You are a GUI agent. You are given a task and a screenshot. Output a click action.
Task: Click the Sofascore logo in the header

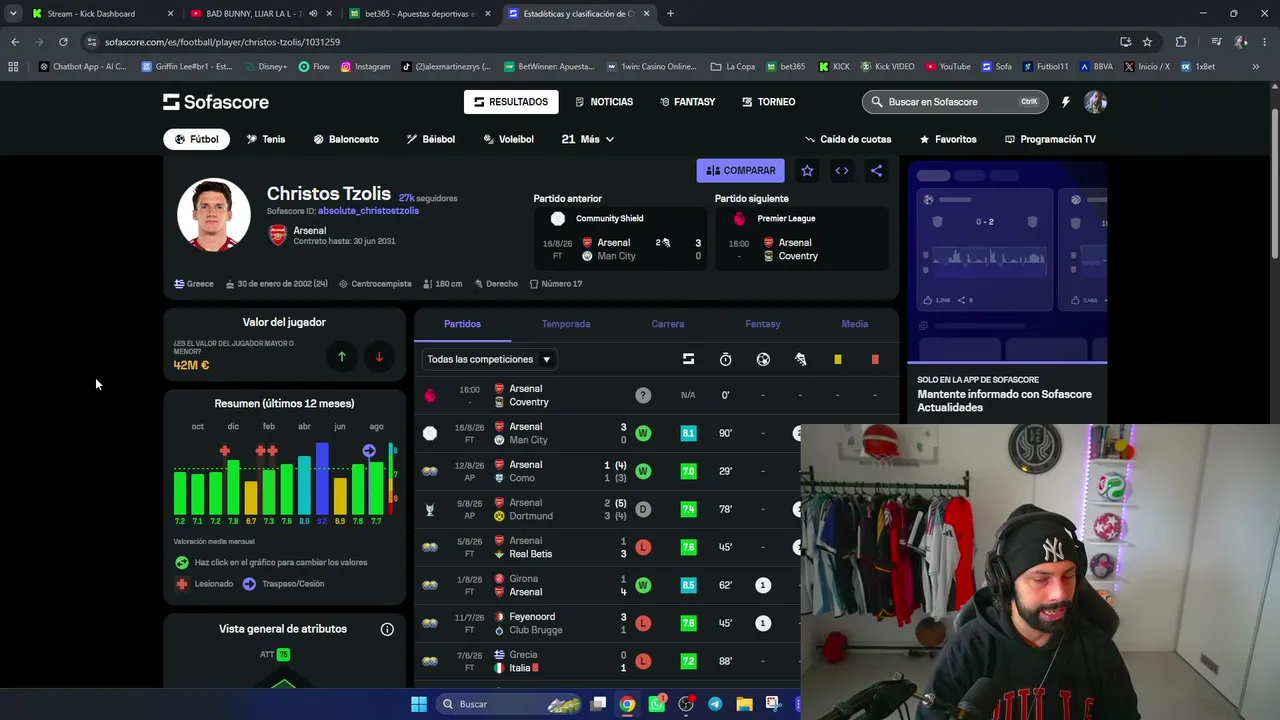pyautogui.click(x=216, y=102)
